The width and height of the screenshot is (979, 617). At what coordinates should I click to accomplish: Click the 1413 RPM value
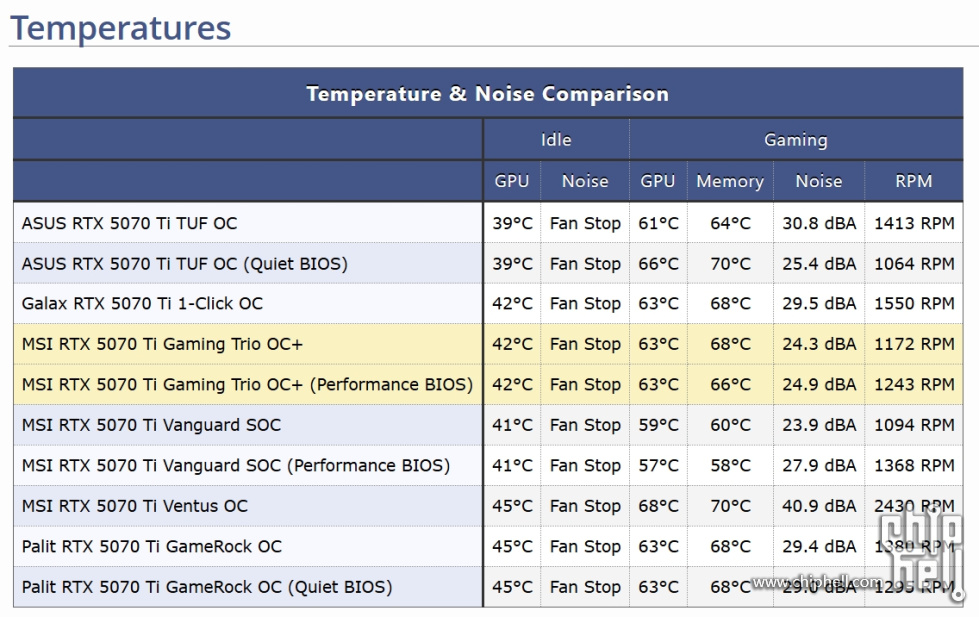pyautogui.click(x=914, y=223)
